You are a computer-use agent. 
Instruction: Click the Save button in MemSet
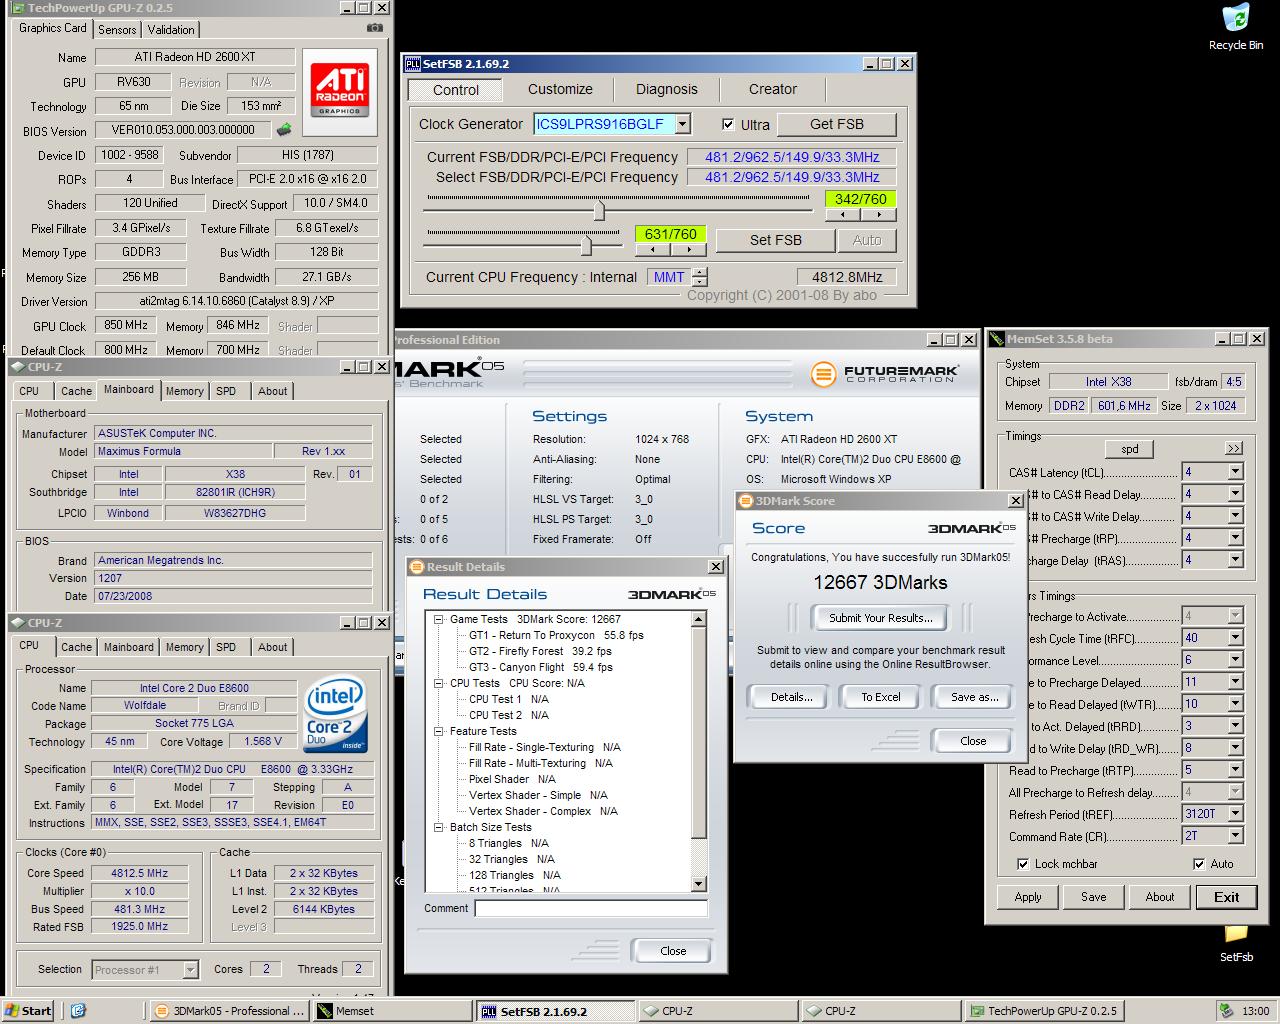[1094, 897]
